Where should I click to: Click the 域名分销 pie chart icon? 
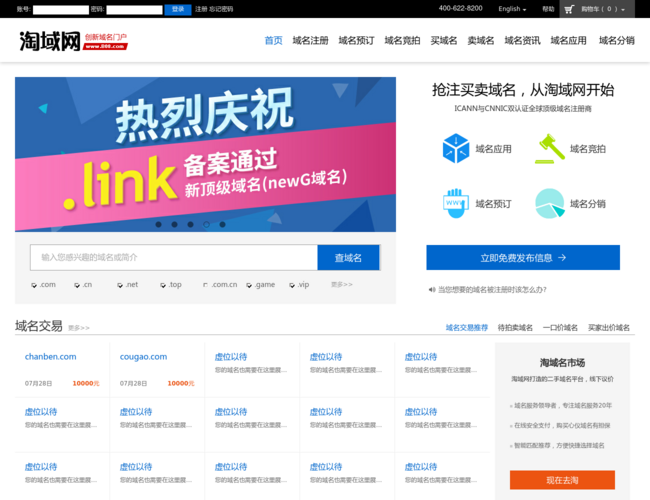[x=549, y=203]
